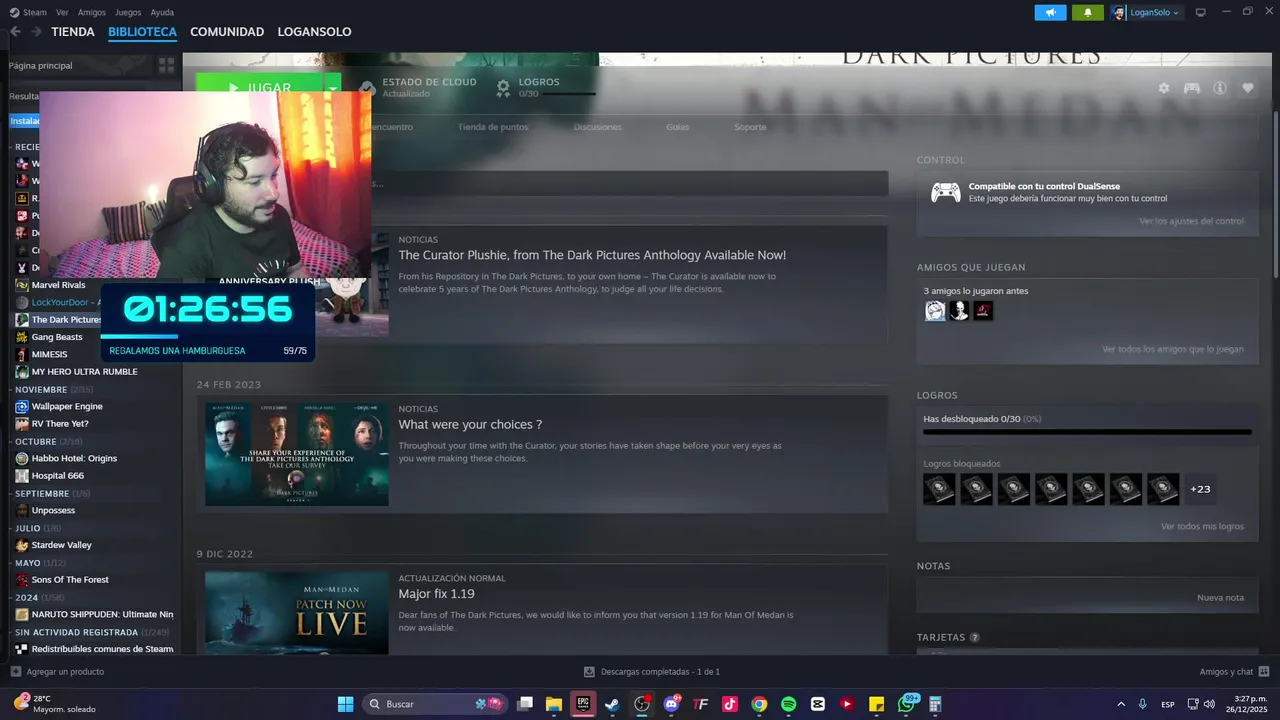Open the dropdown arrow beside JUGAR
This screenshot has width=1280, height=720.
332,88
